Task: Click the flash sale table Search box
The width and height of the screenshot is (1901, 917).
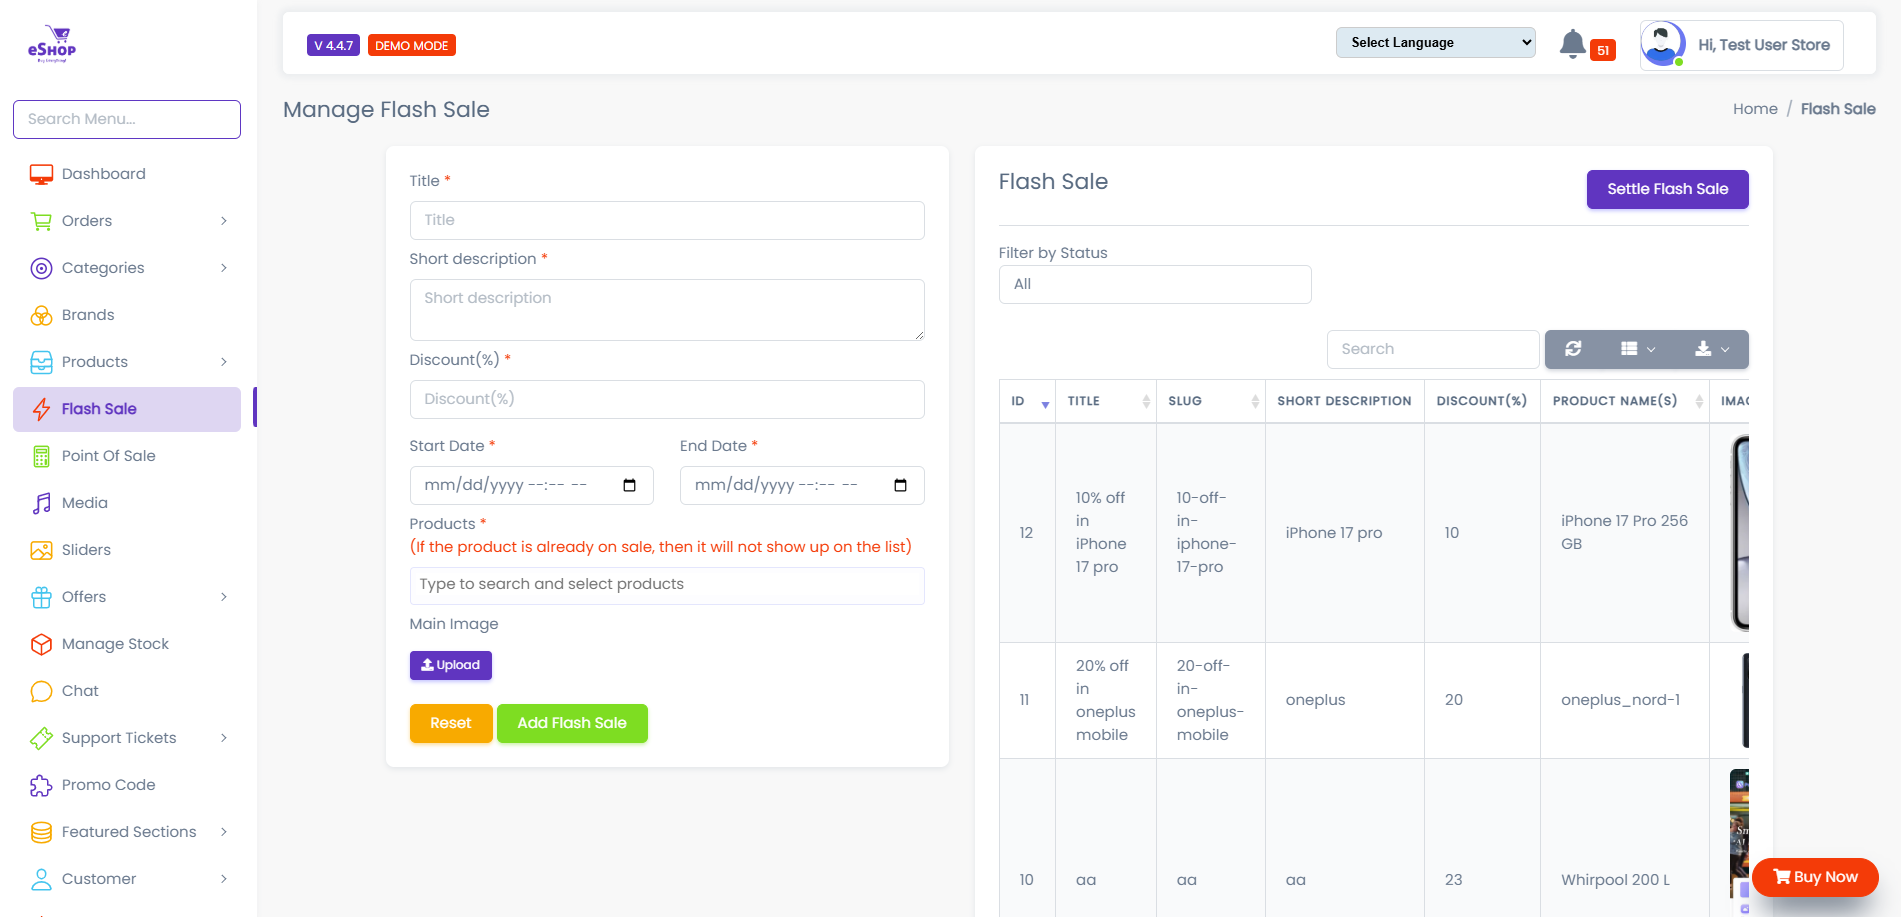Action: [1433, 349]
